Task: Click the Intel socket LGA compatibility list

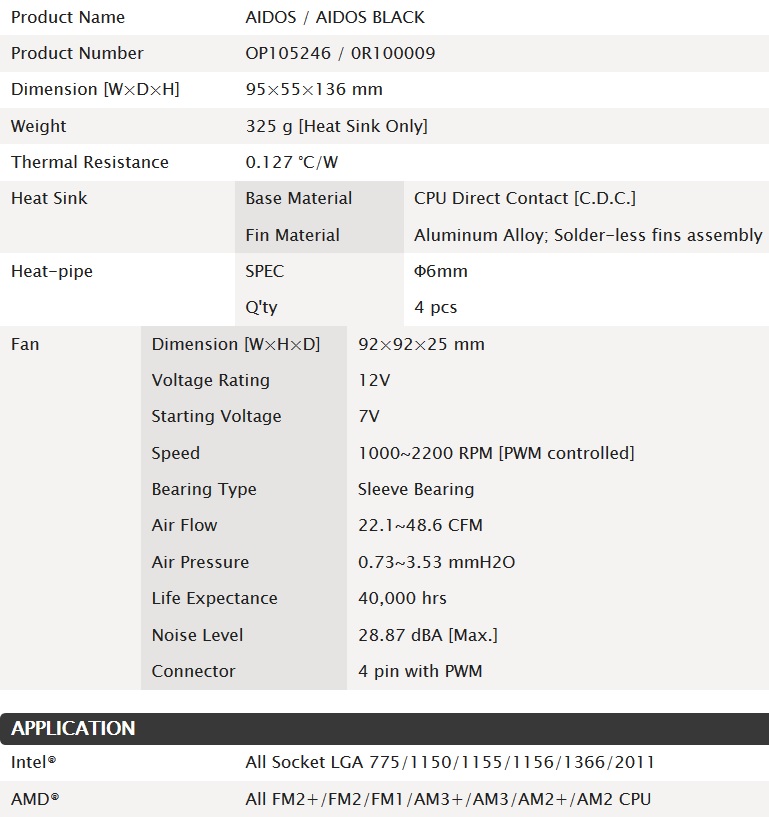Action: (x=450, y=762)
